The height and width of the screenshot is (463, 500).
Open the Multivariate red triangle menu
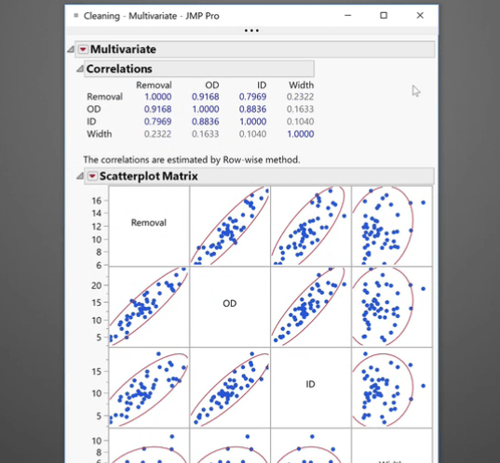click(83, 49)
